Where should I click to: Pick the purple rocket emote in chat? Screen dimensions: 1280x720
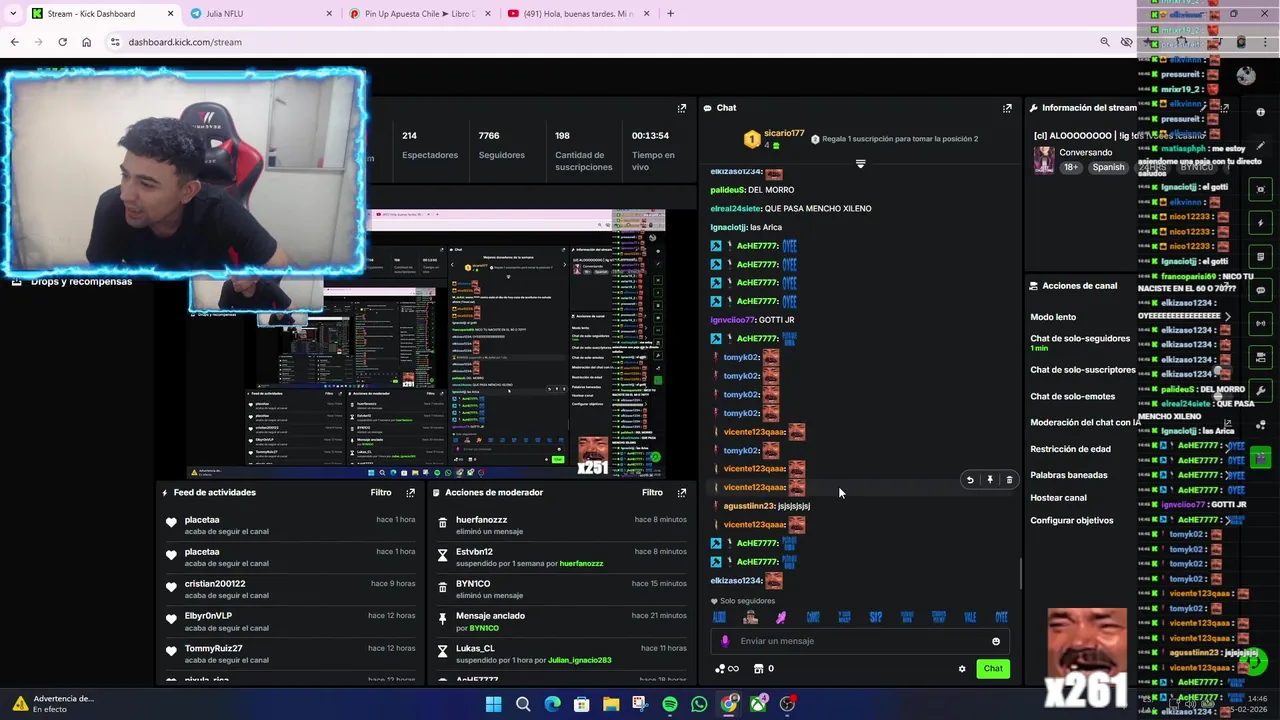click(x=781, y=617)
